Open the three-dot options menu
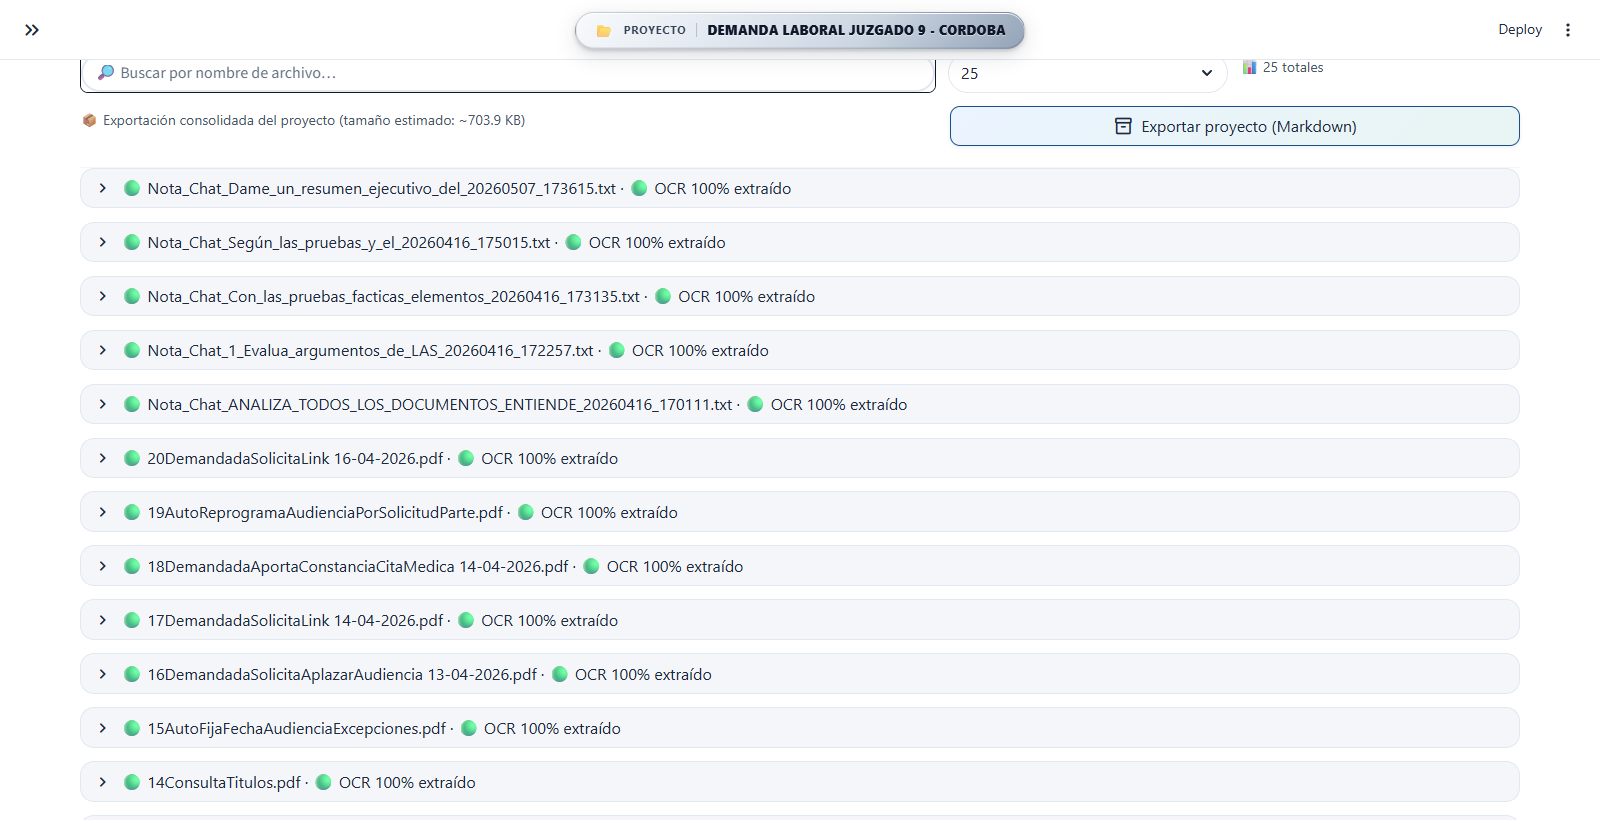This screenshot has height=820, width=1600. (x=1568, y=30)
